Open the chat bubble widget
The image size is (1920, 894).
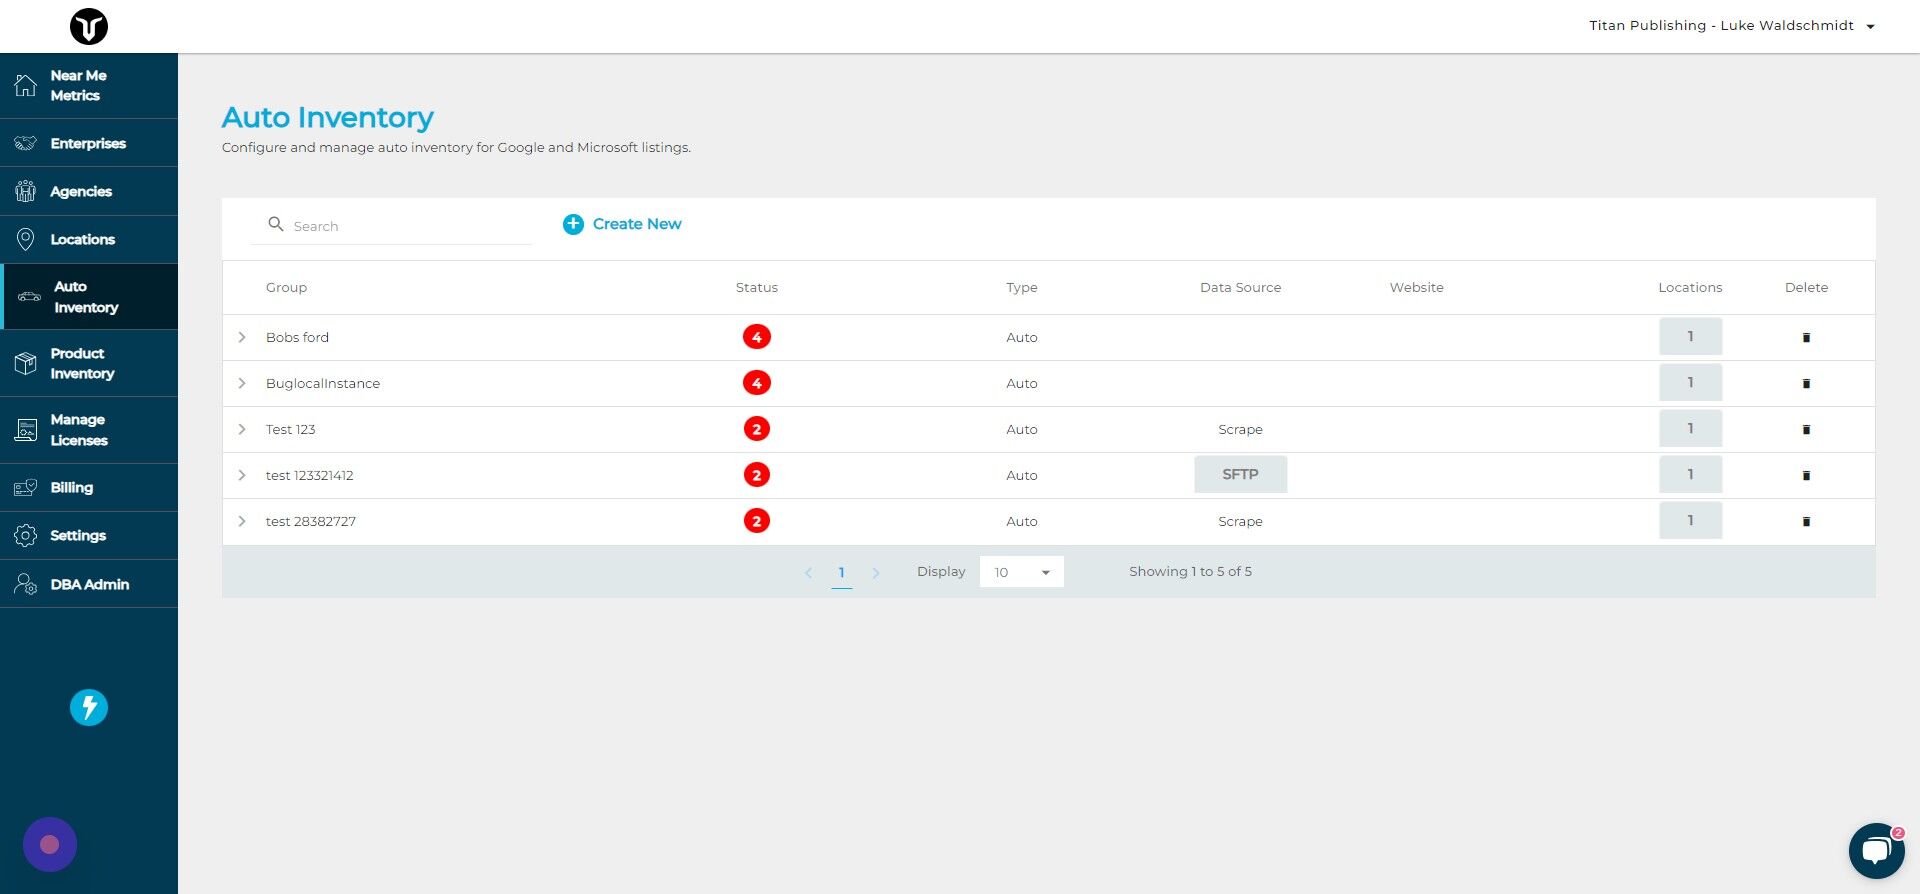[1876, 850]
